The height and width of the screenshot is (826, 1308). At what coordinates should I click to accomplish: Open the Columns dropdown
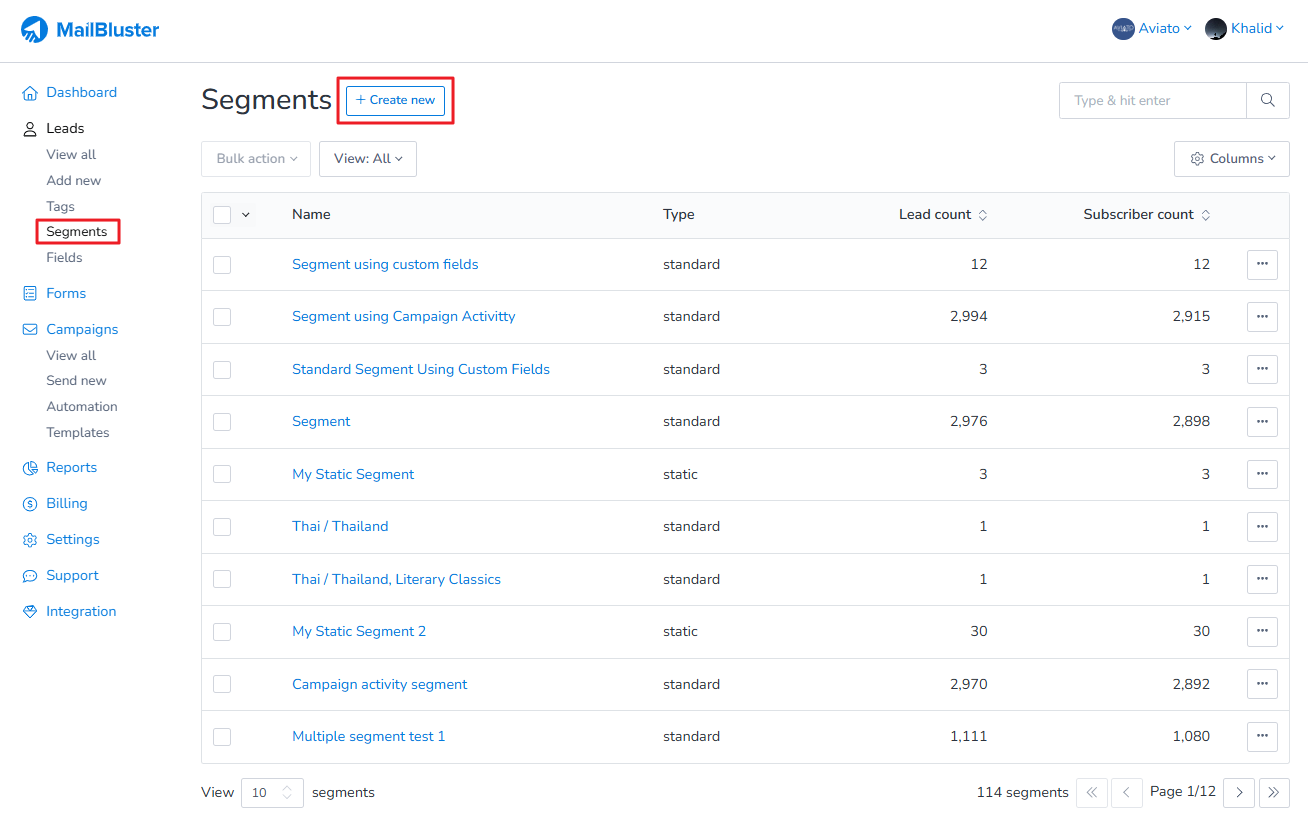[1231, 158]
